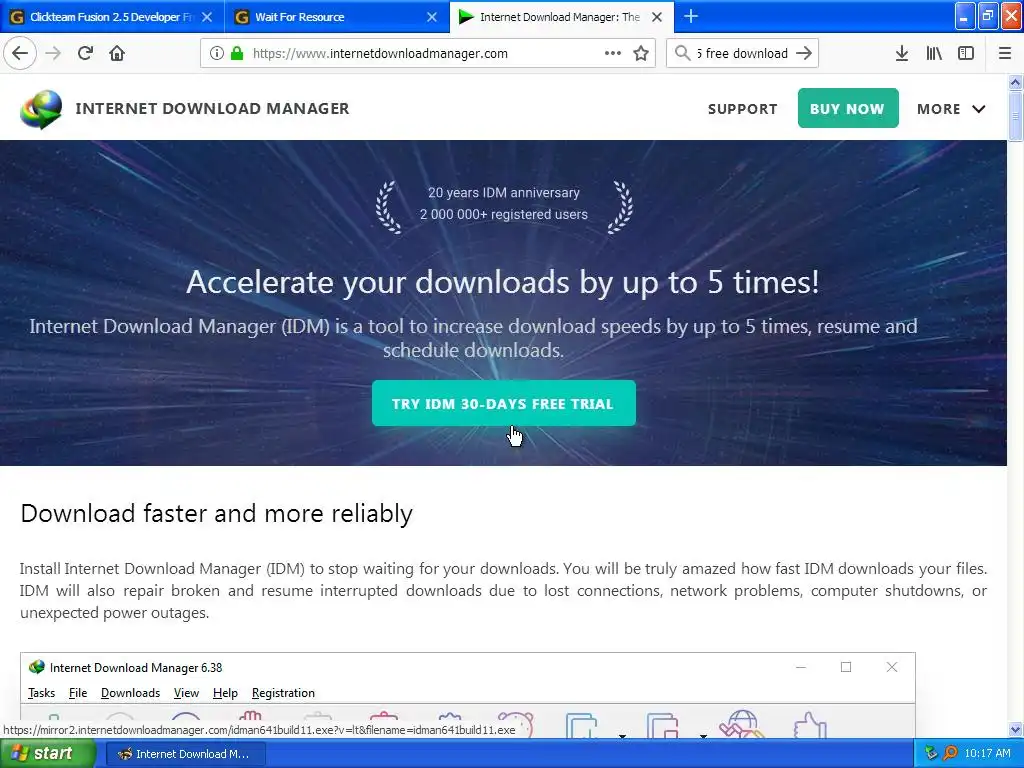This screenshot has height=768, width=1024.
Task: Click the thumbs-up icon in IDM toolbar
Action: [810, 725]
